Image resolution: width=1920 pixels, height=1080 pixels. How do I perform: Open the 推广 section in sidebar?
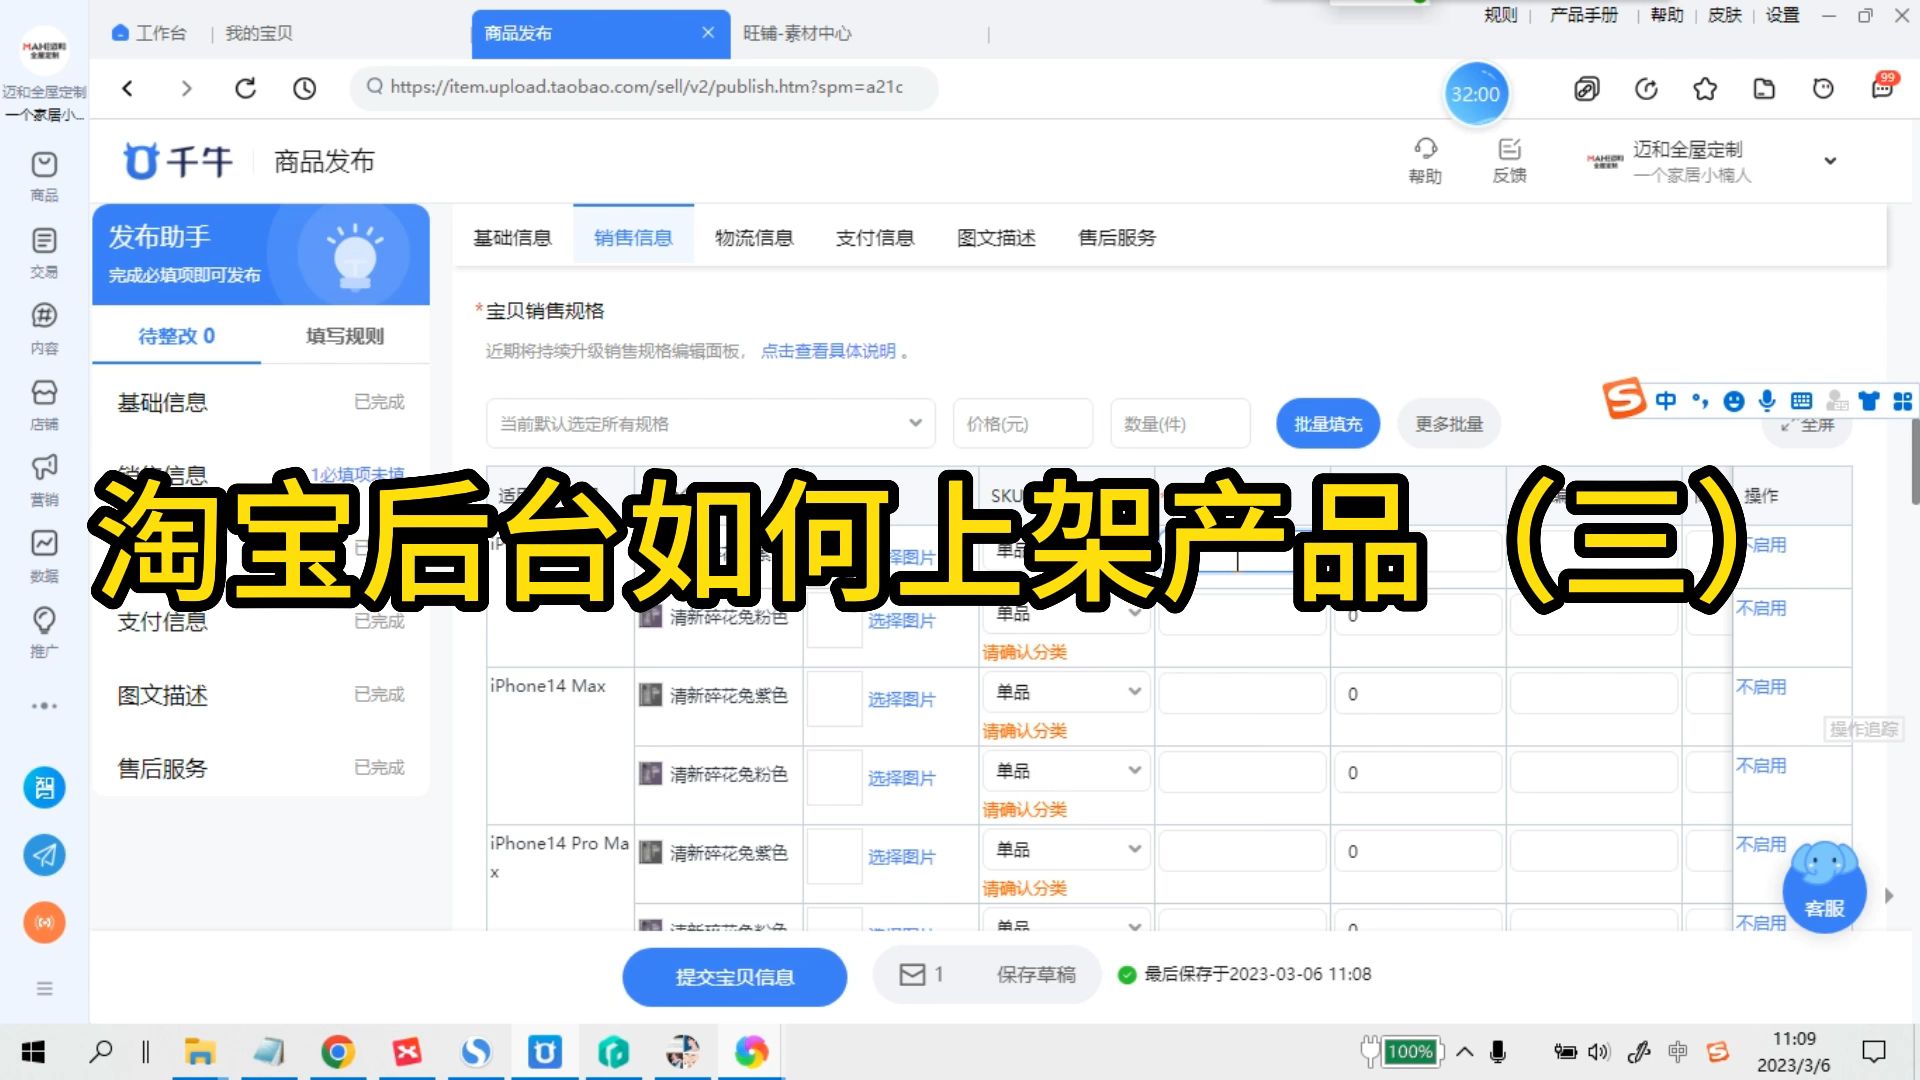pos(44,630)
